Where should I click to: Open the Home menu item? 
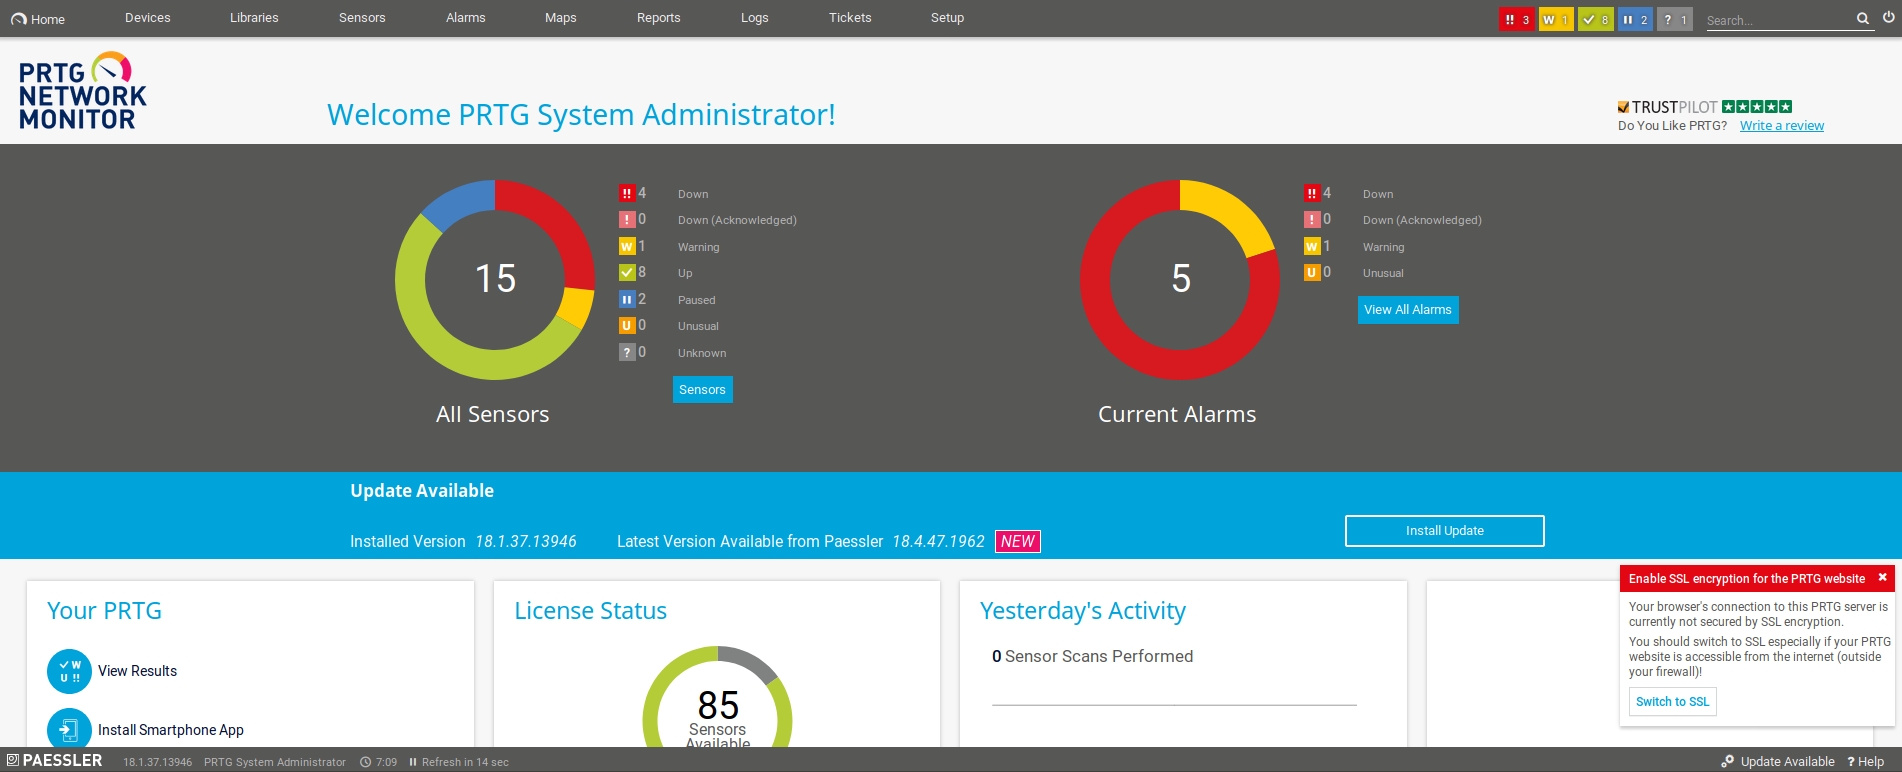(38, 19)
